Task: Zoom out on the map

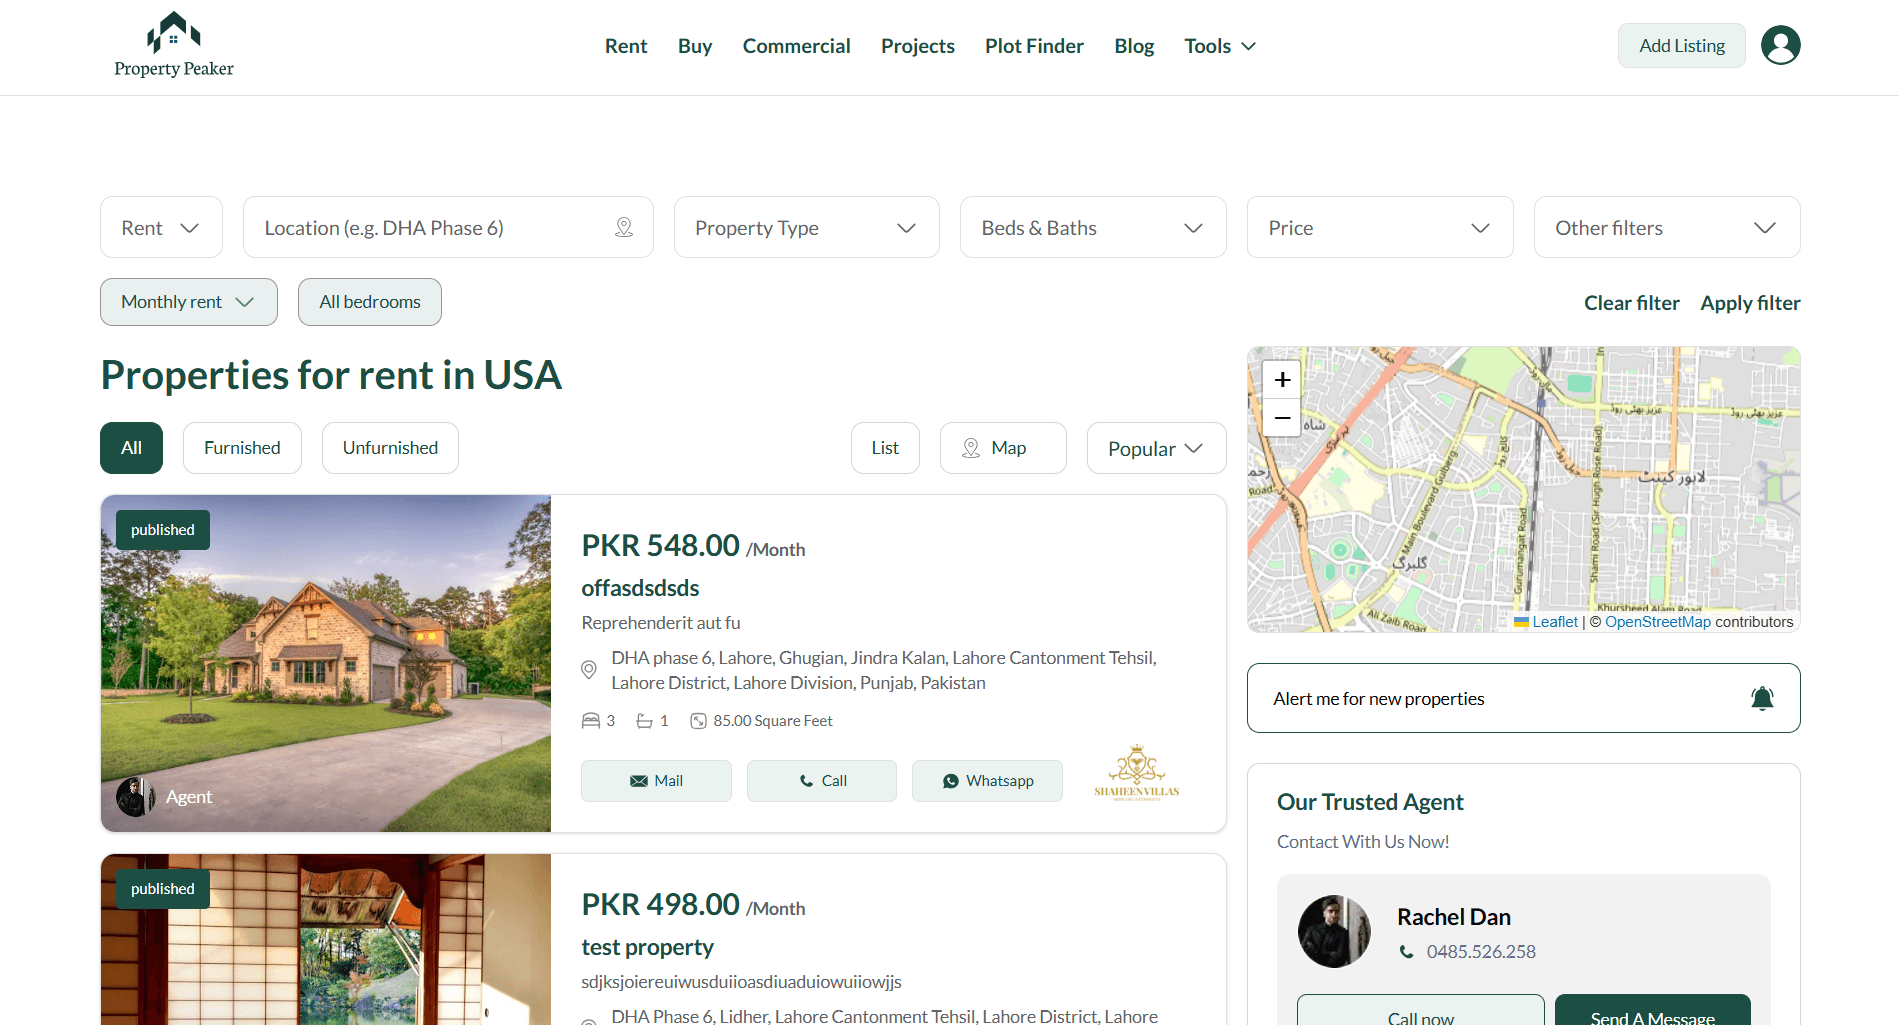Action: [1282, 417]
